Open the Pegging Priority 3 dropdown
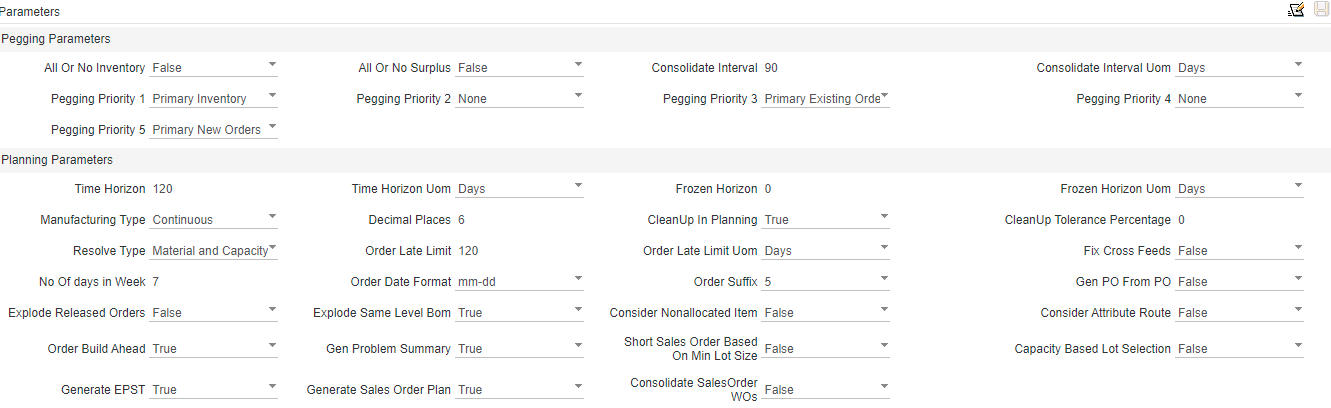Image resolution: width=1331 pixels, height=408 pixels. coord(826,99)
